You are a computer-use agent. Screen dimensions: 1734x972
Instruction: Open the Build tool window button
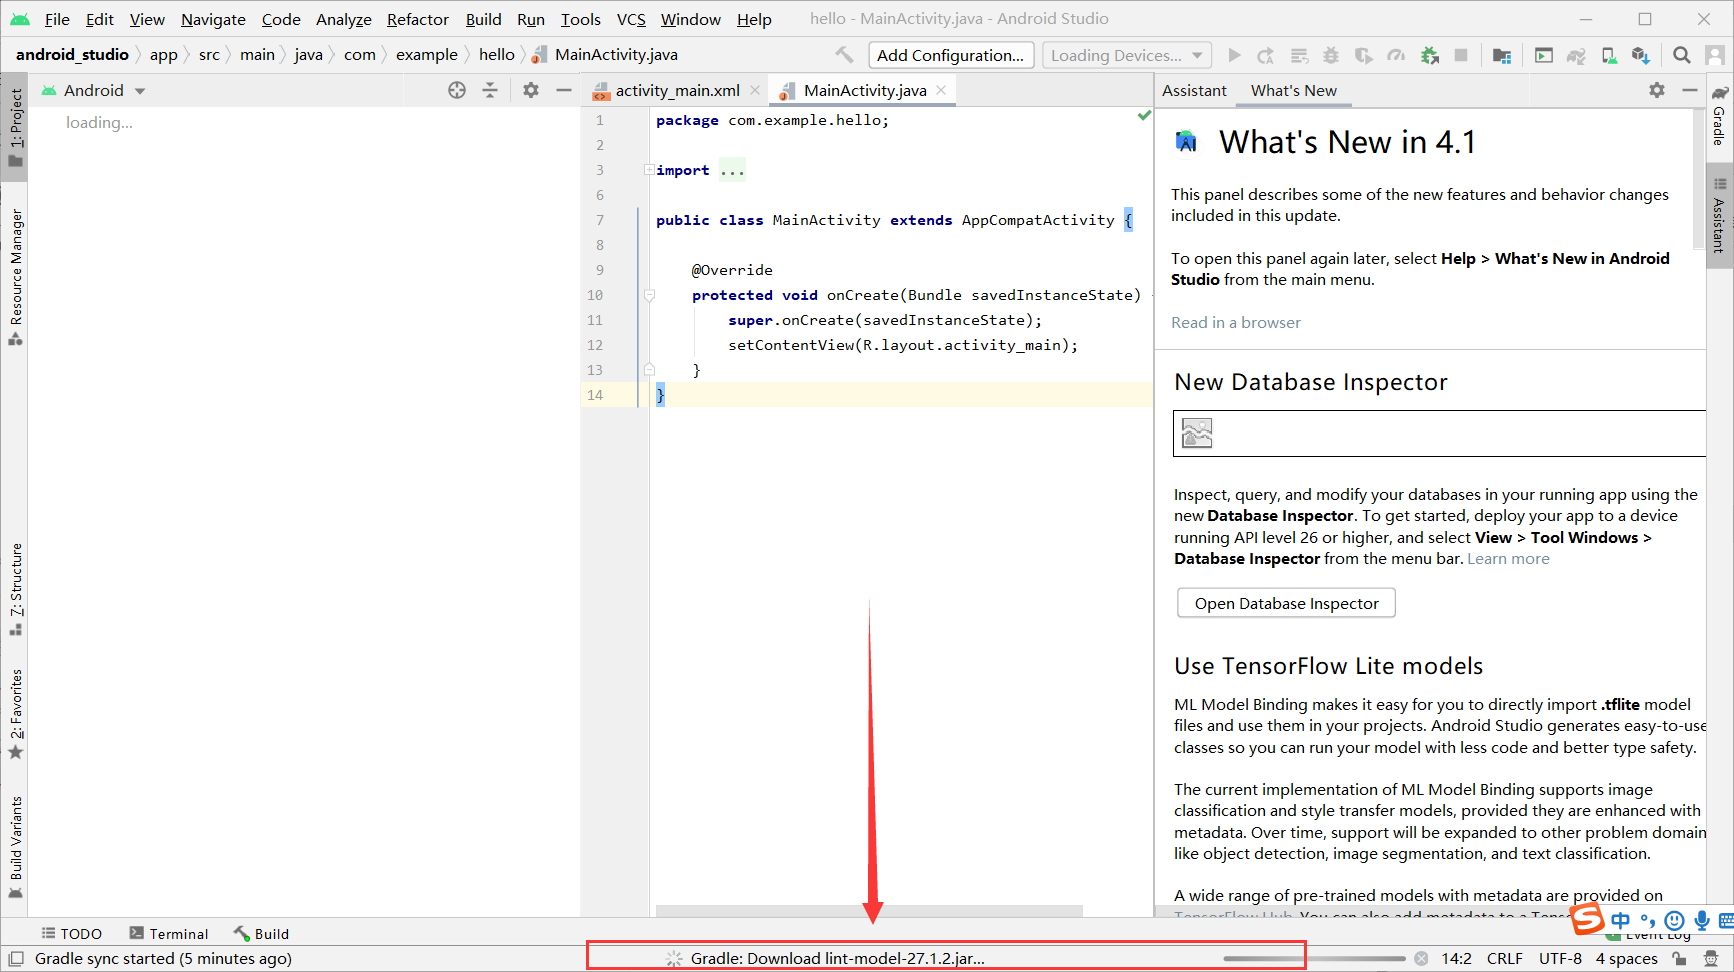click(x=262, y=933)
